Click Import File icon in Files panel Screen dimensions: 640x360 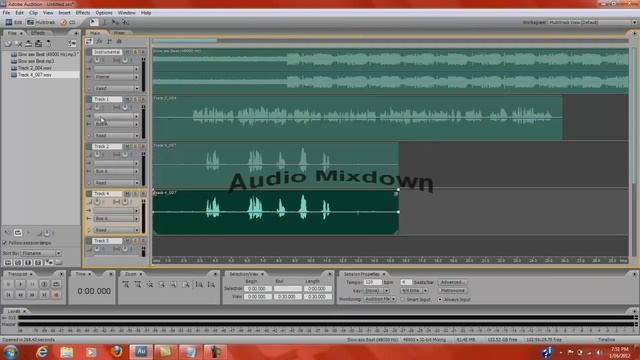(x=8, y=43)
